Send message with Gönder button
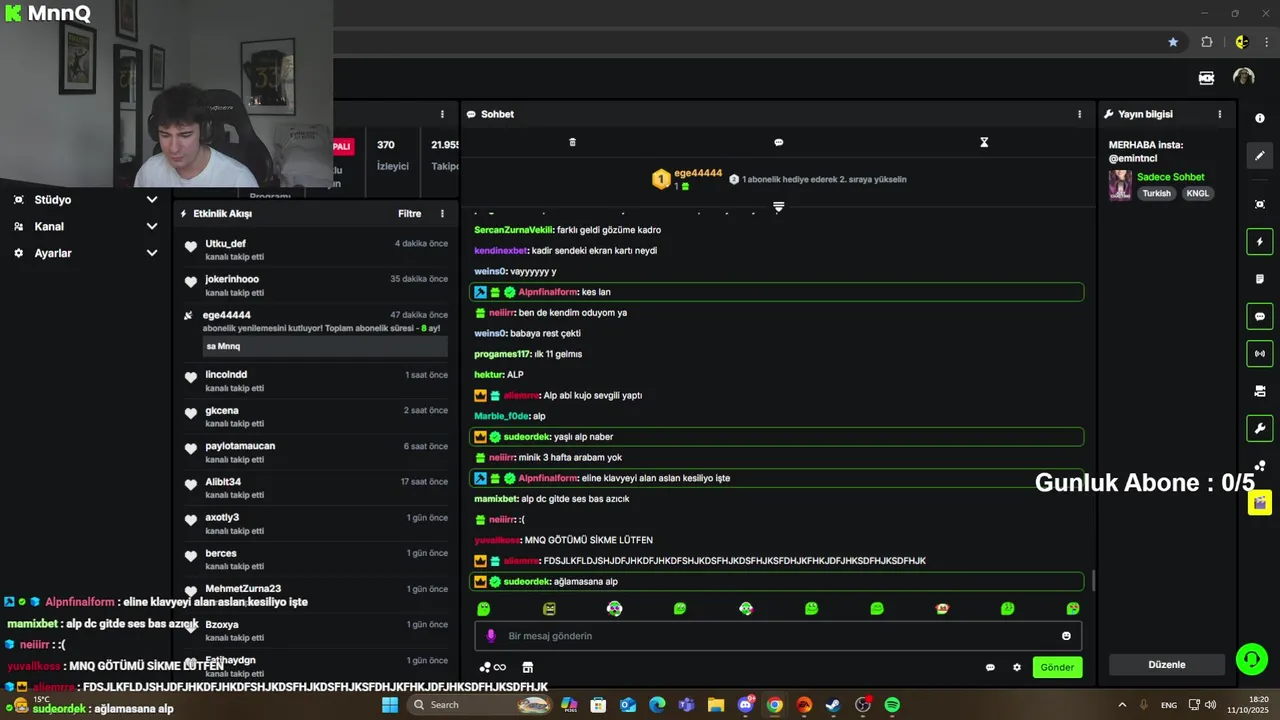The width and height of the screenshot is (1280, 720). pyautogui.click(x=1057, y=667)
